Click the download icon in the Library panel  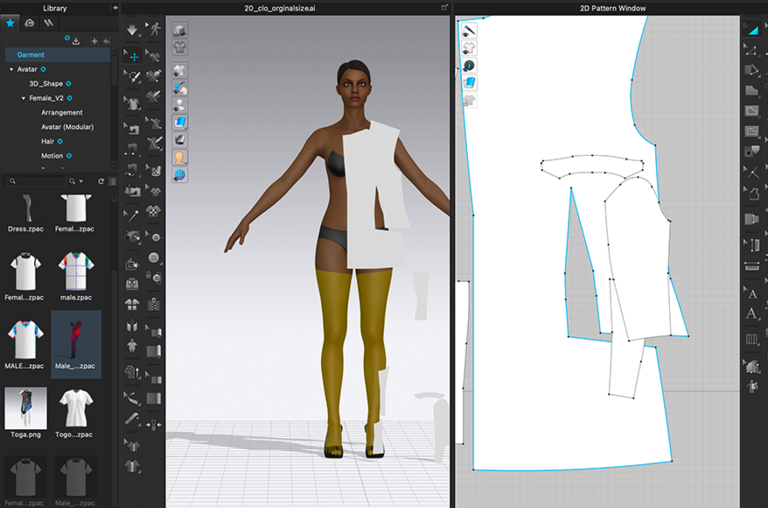[77, 41]
